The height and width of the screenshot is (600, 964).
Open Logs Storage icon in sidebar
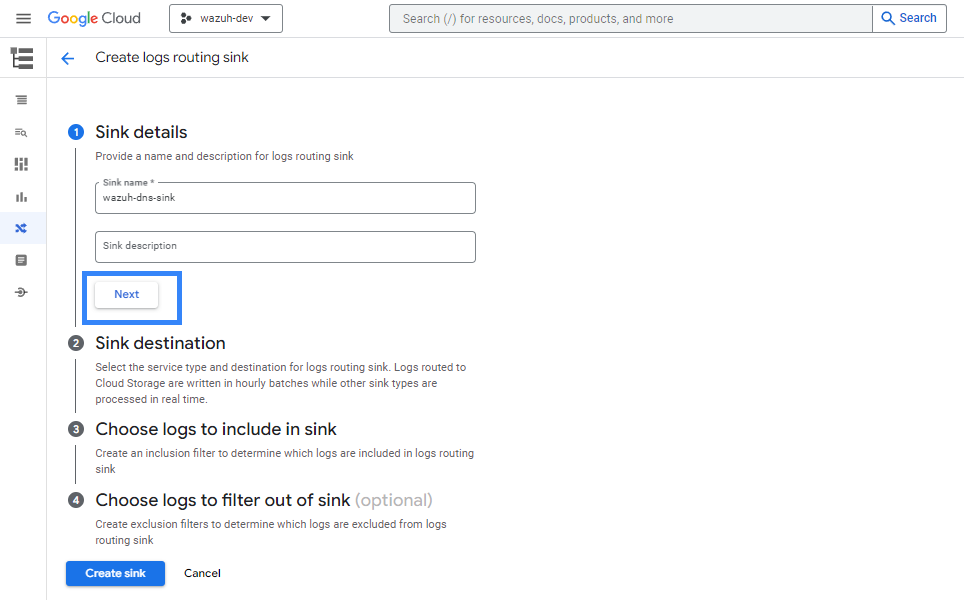pyautogui.click(x=22, y=260)
